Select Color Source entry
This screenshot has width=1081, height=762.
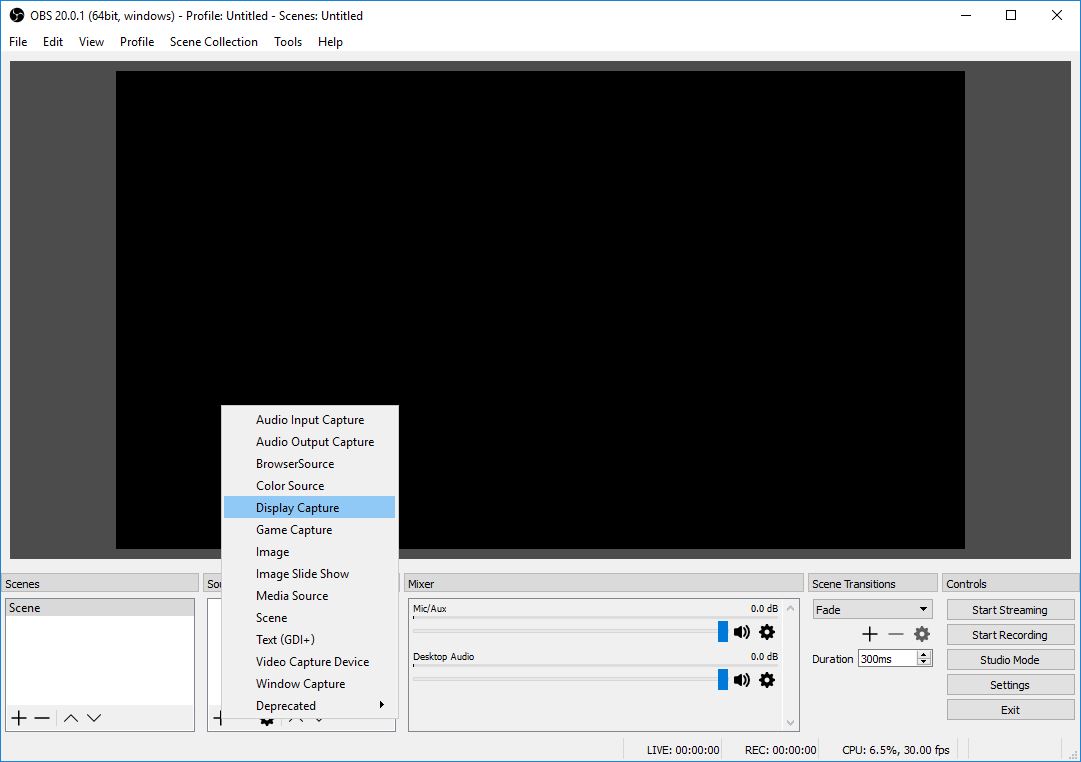309,486
